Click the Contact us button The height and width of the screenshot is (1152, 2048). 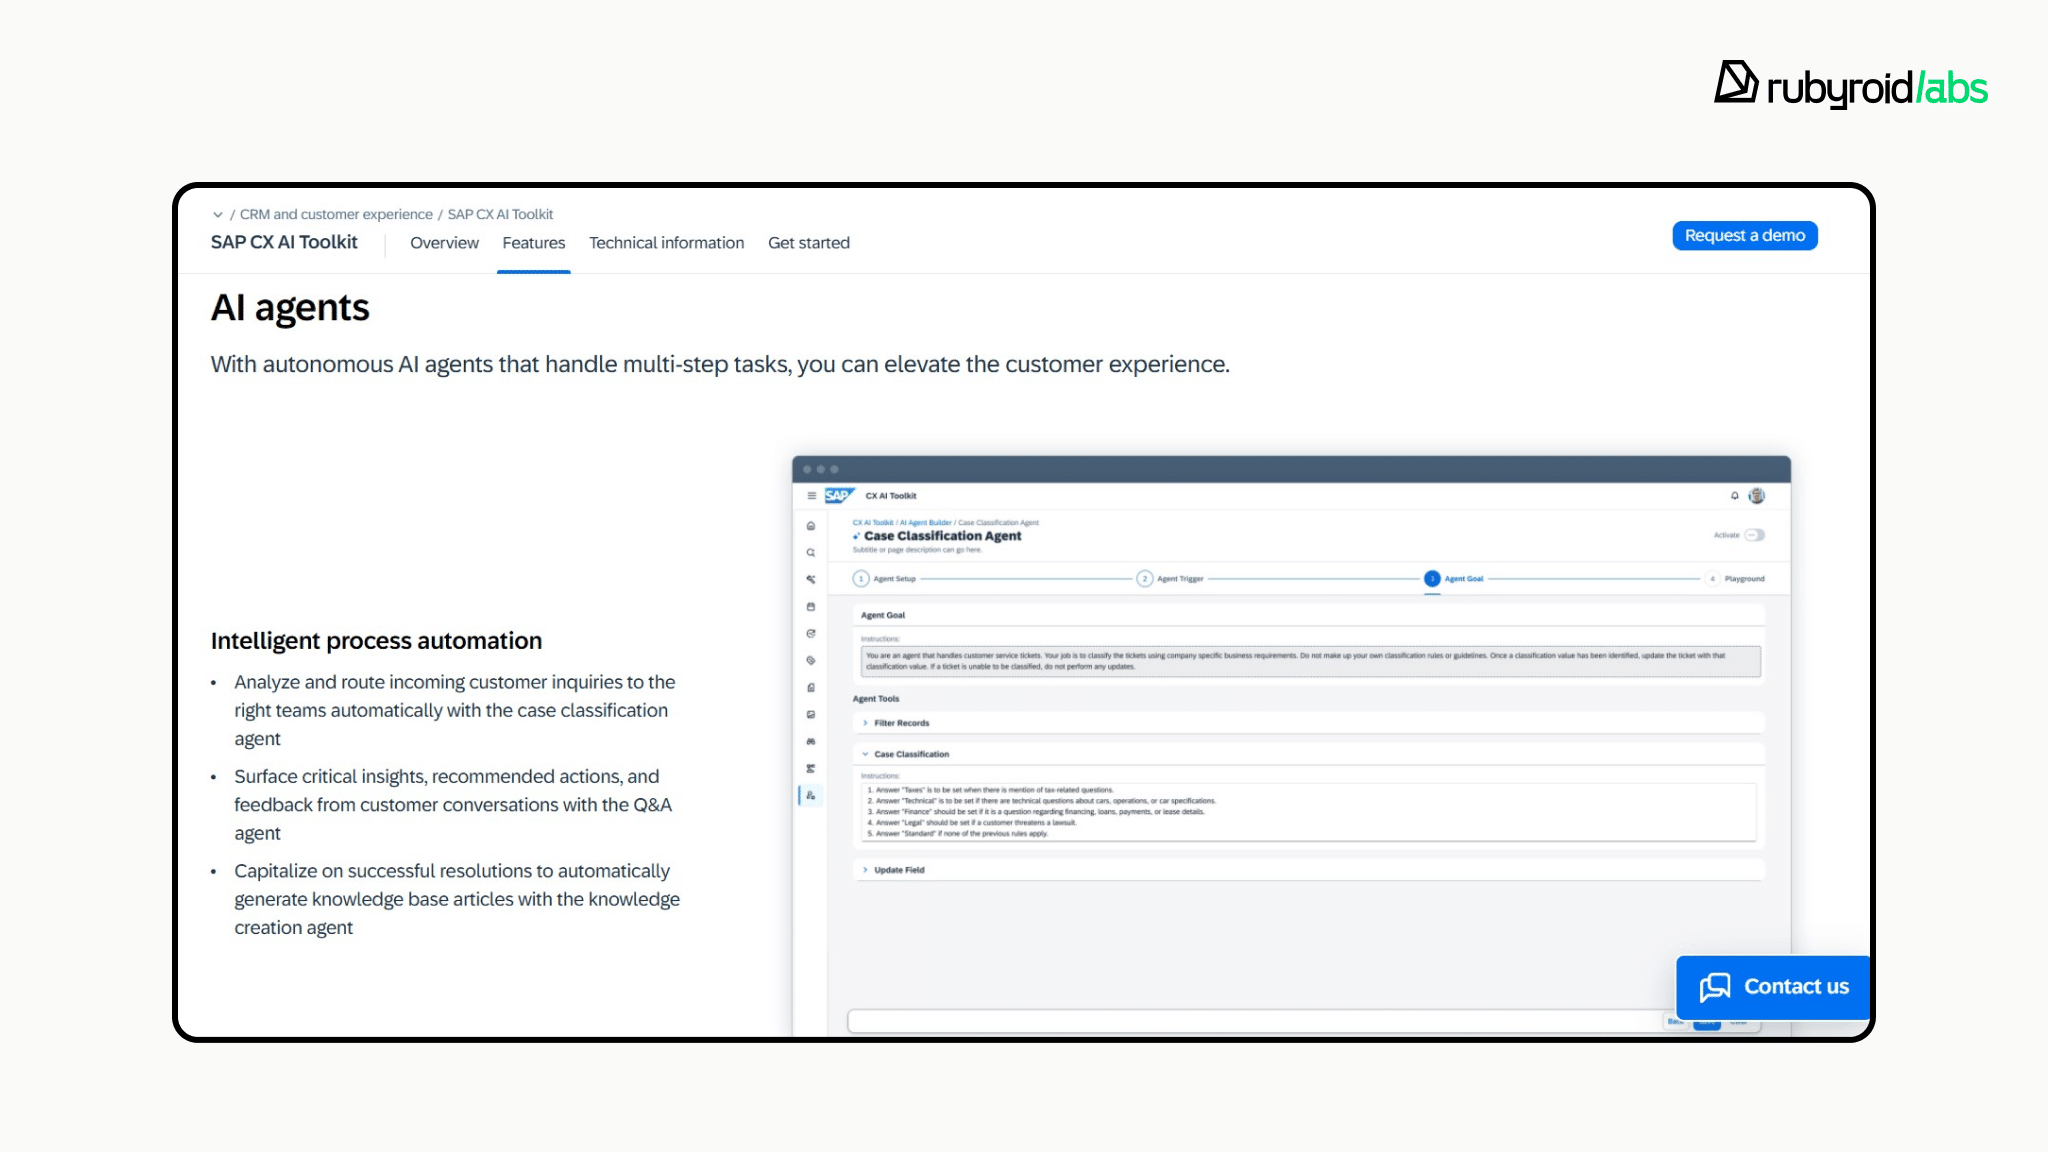(x=1774, y=987)
